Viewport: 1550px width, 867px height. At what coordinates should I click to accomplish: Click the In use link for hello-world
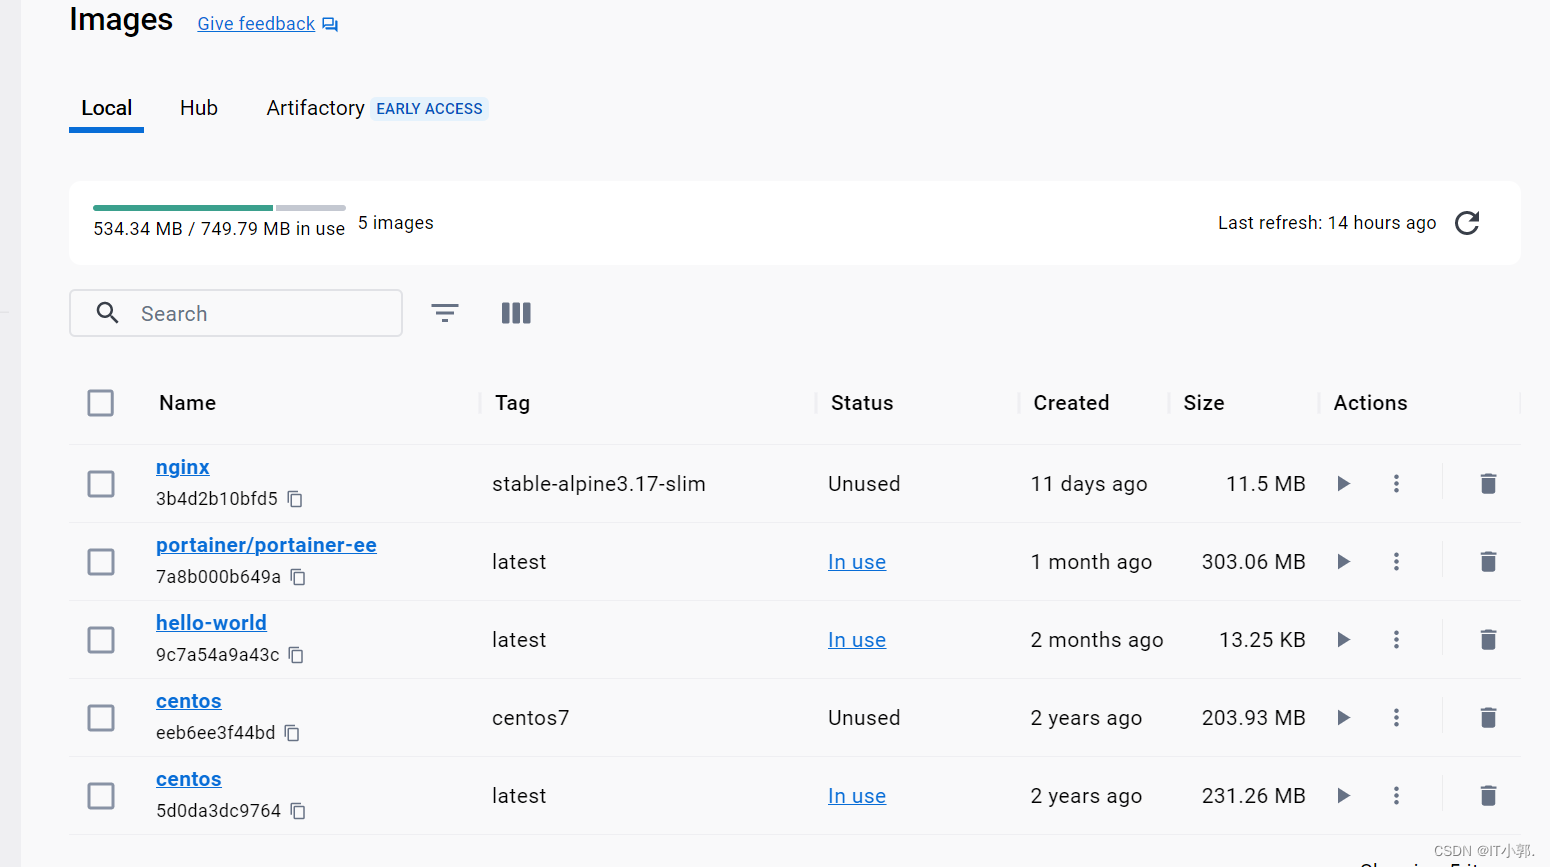click(x=857, y=640)
